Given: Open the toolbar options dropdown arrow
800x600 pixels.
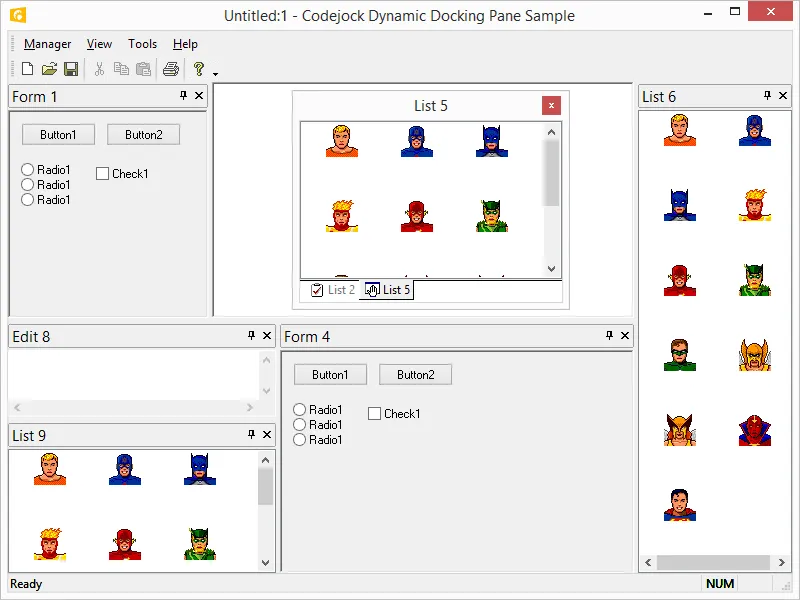Looking at the screenshot, I should [x=213, y=72].
